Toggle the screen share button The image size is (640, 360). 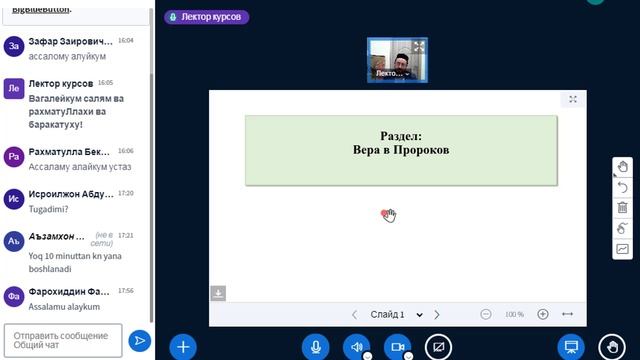click(438, 347)
